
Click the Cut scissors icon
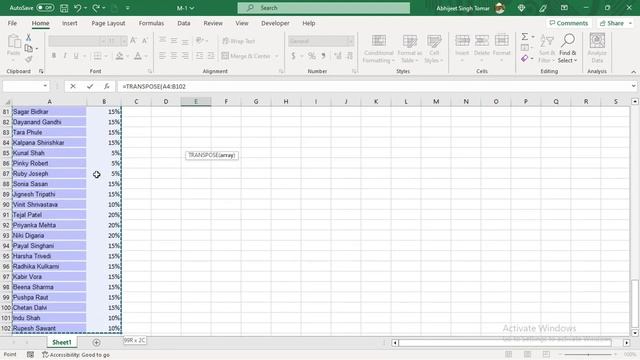tap(29, 38)
